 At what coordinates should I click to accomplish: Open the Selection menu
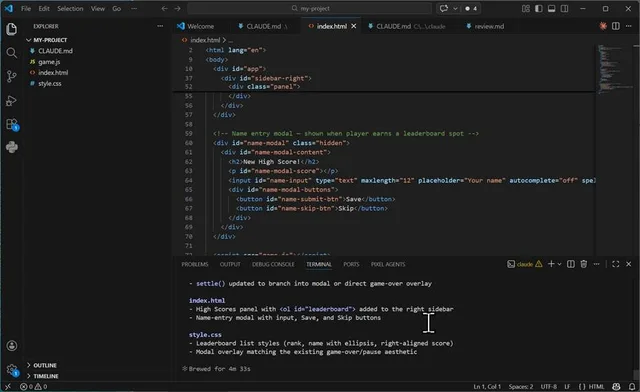tap(70, 8)
